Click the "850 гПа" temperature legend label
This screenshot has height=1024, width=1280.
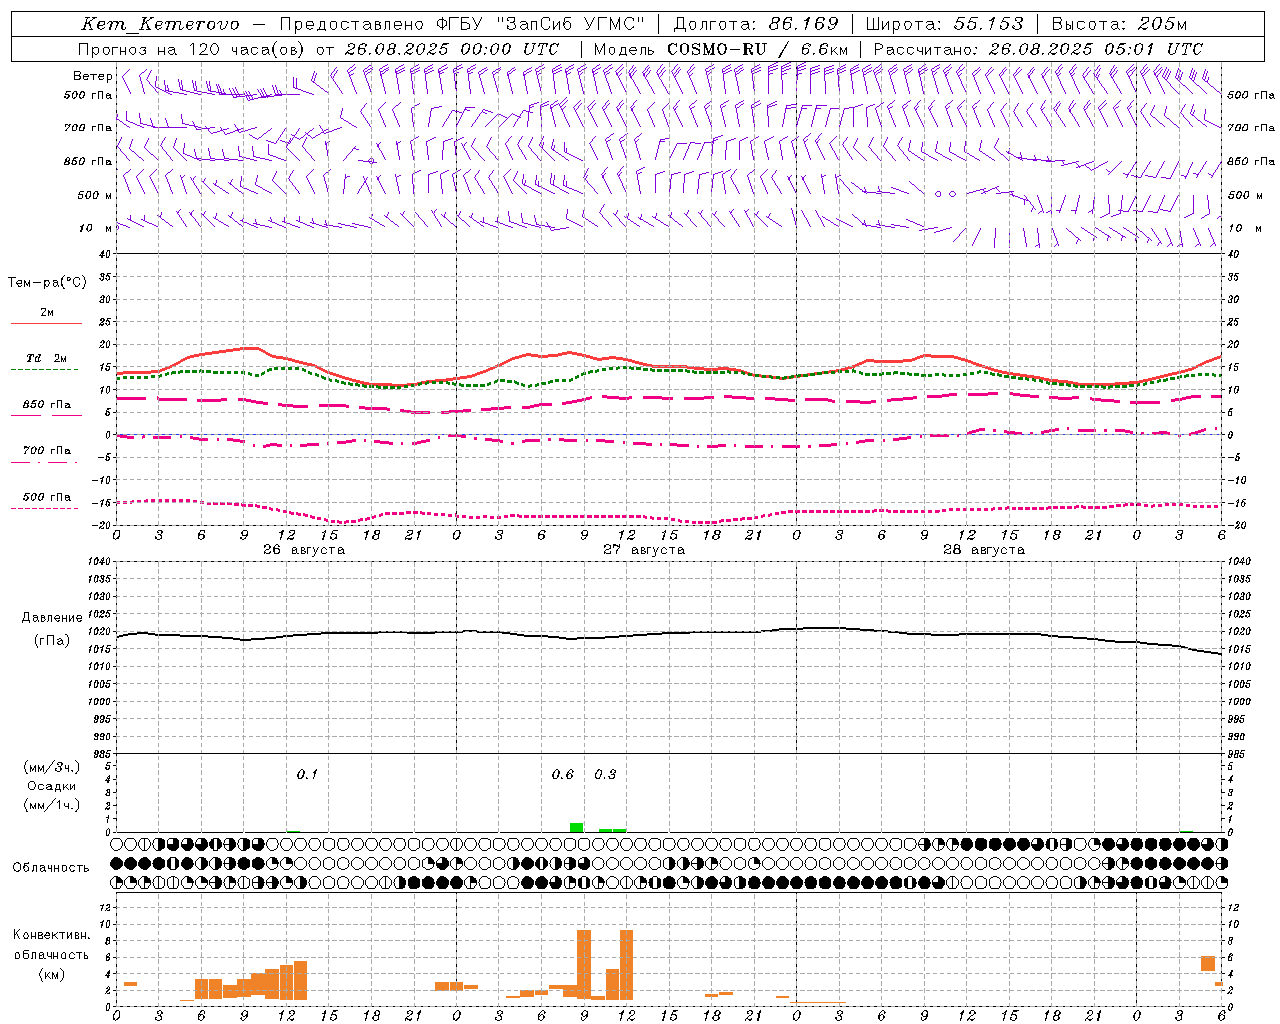point(47,404)
